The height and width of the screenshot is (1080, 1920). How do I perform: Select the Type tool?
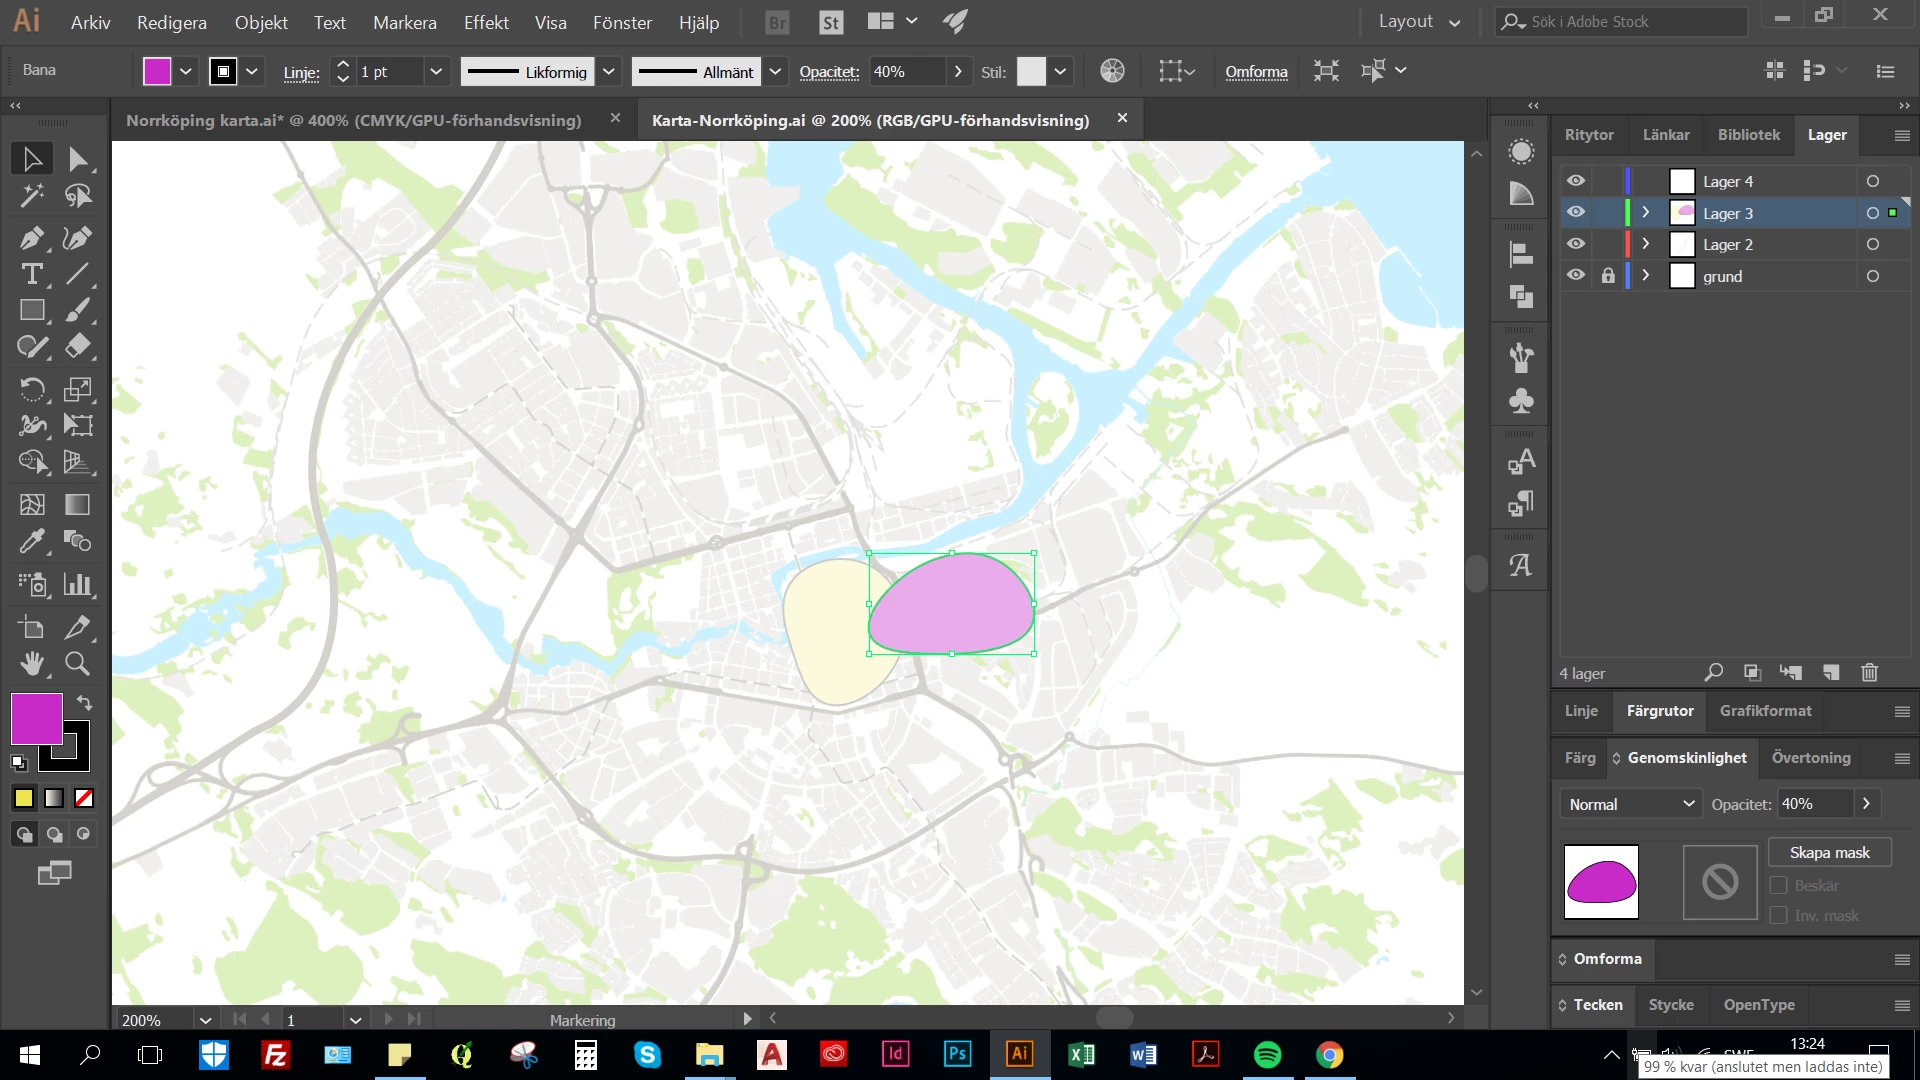pyautogui.click(x=31, y=274)
